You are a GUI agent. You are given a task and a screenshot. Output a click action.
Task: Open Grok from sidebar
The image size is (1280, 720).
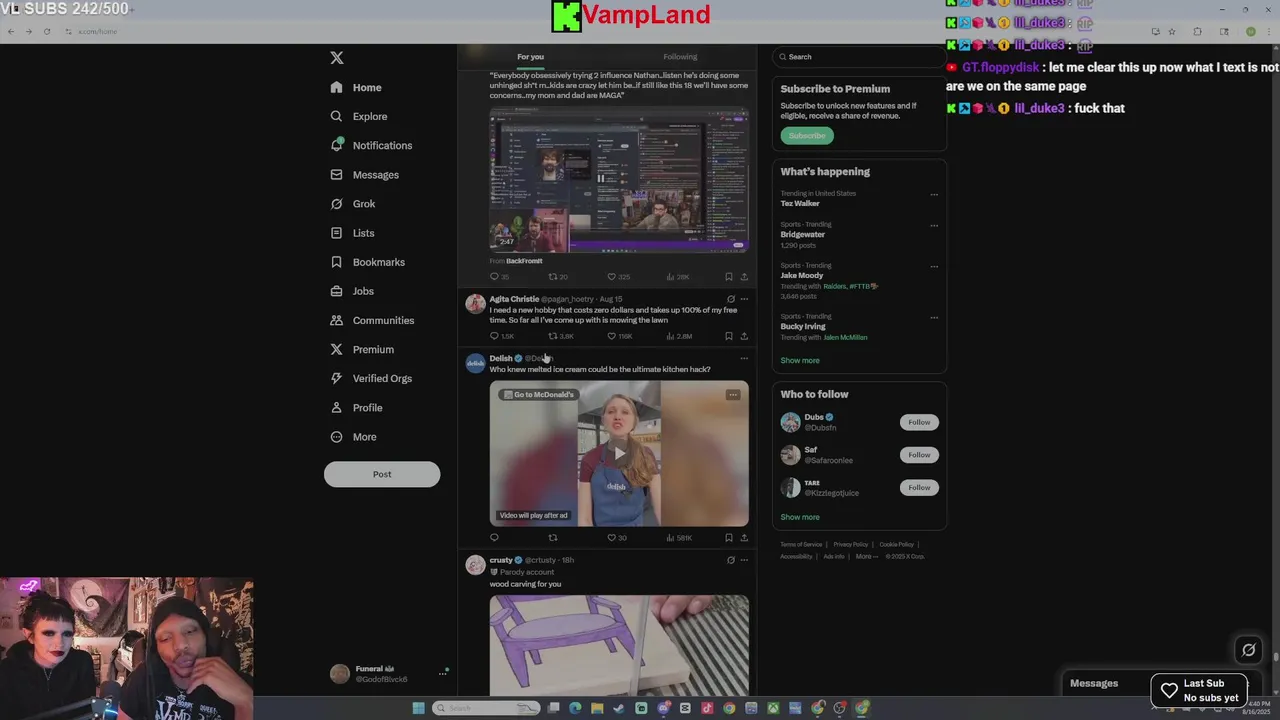353,204
